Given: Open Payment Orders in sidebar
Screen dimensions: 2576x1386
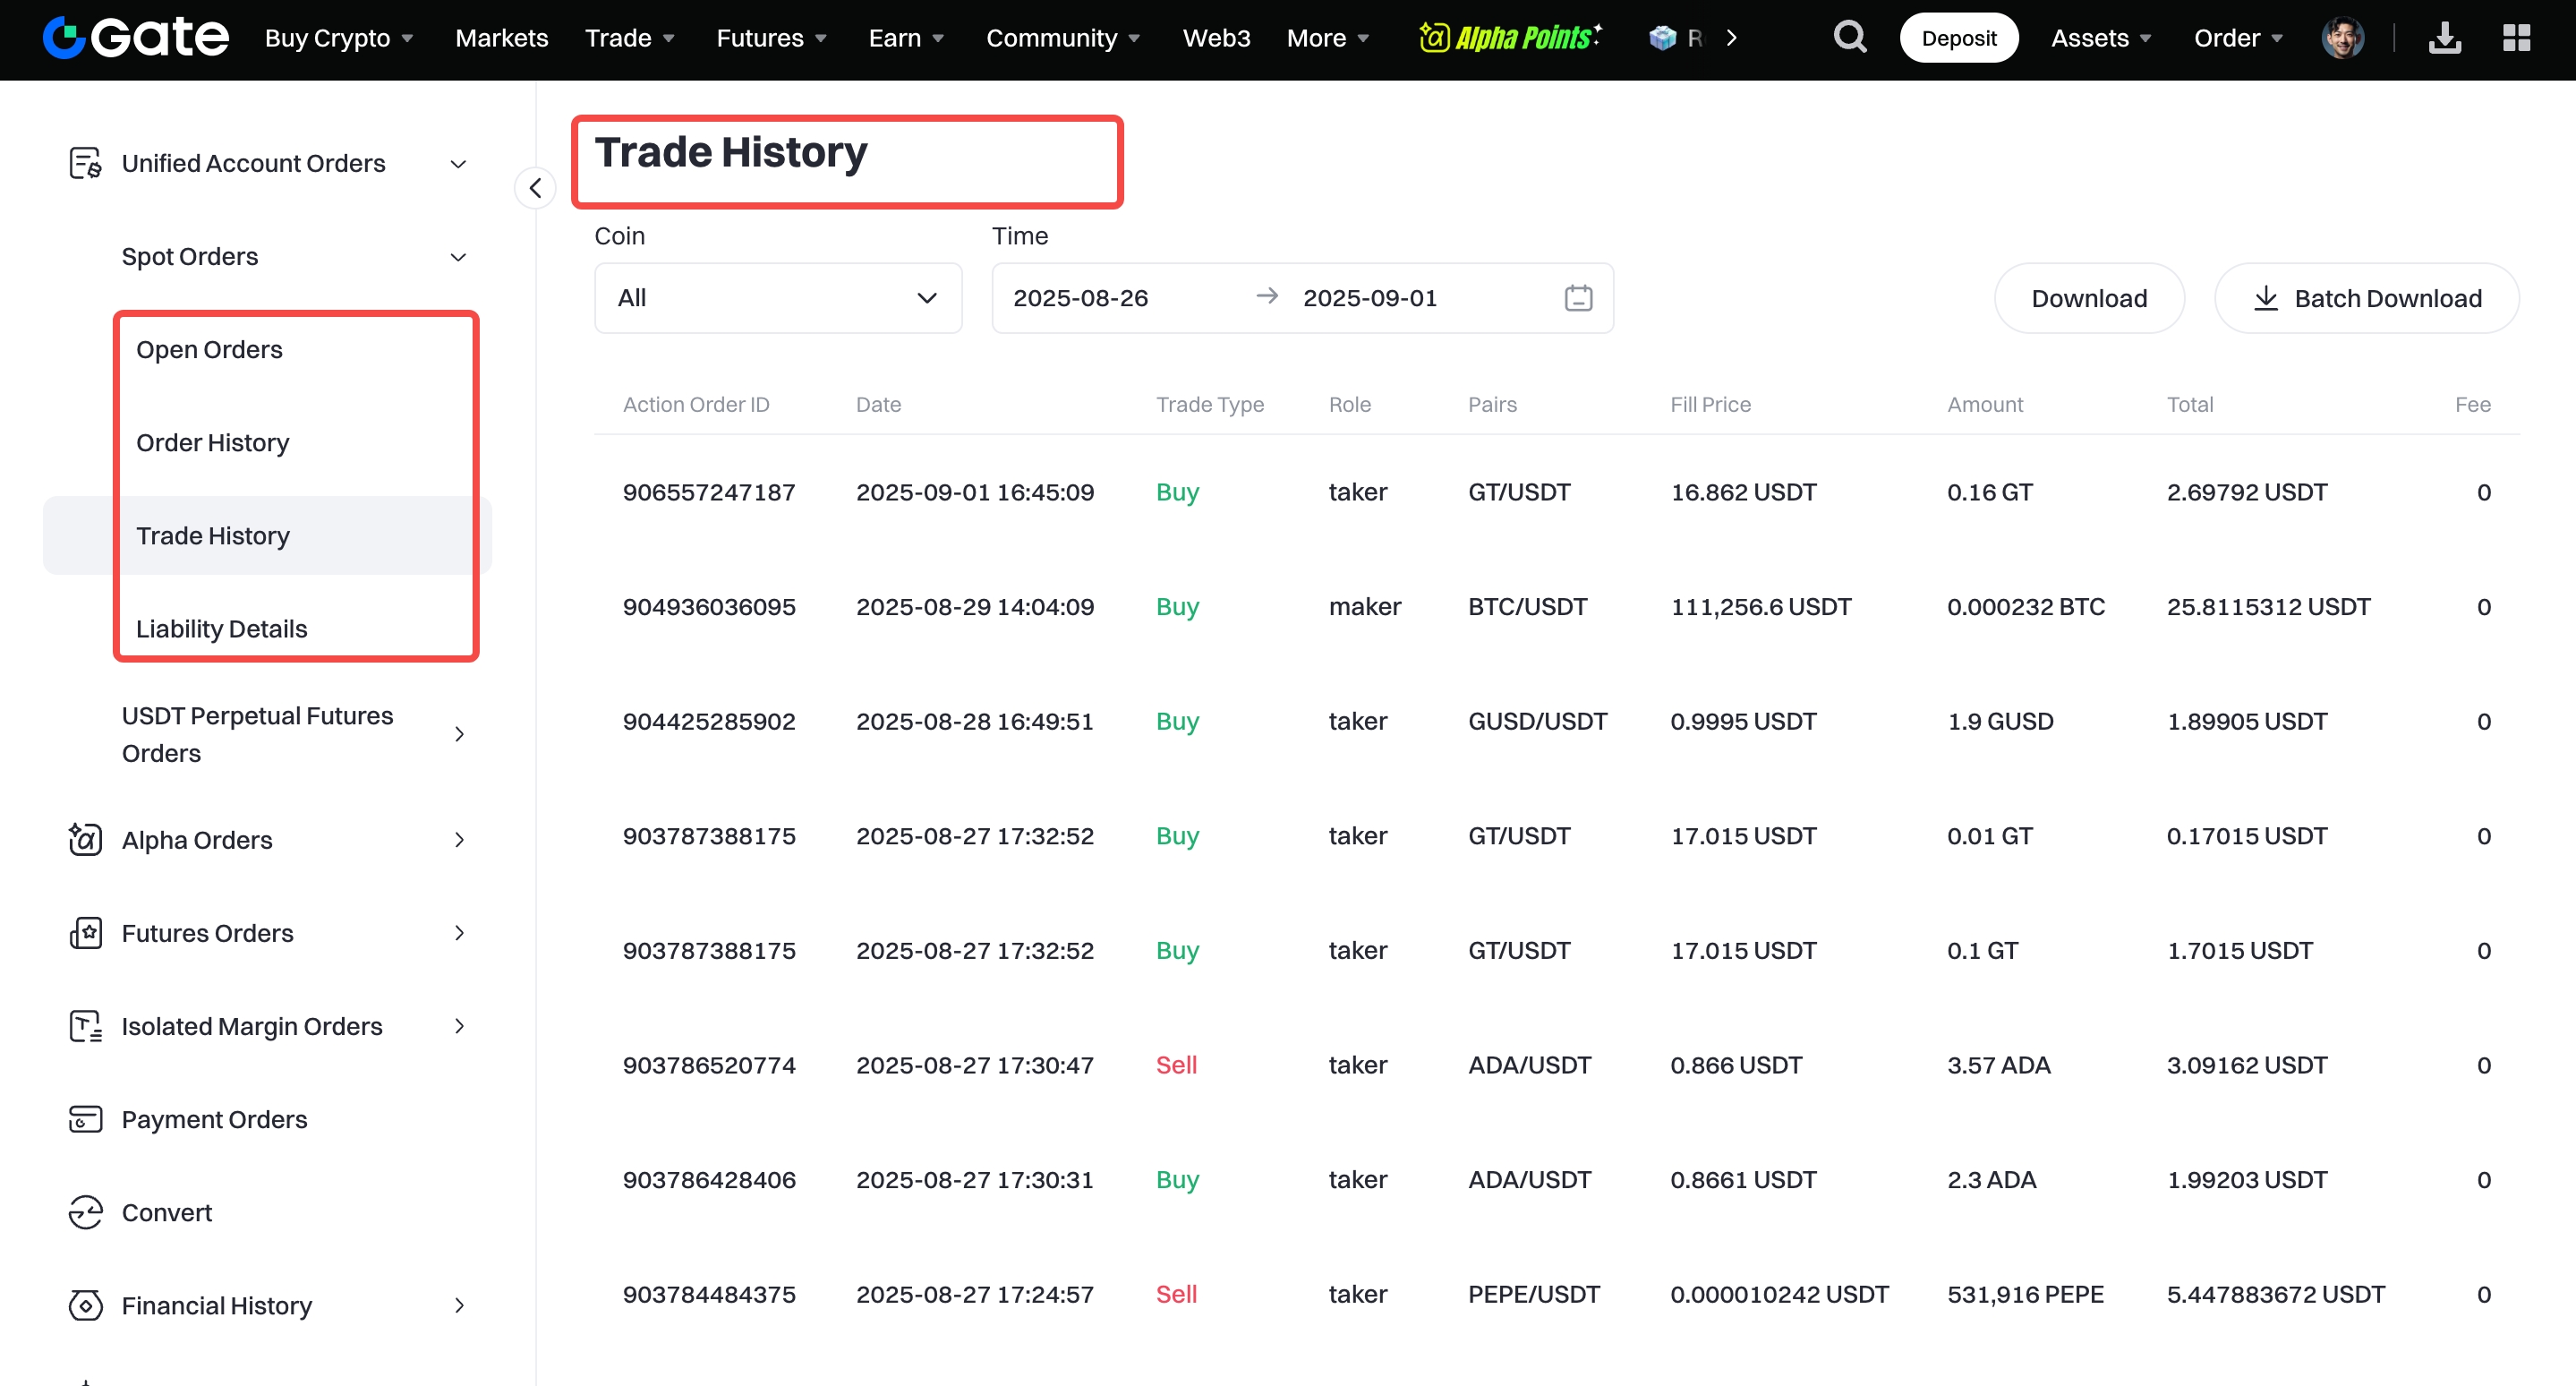Looking at the screenshot, I should 214,1120.
